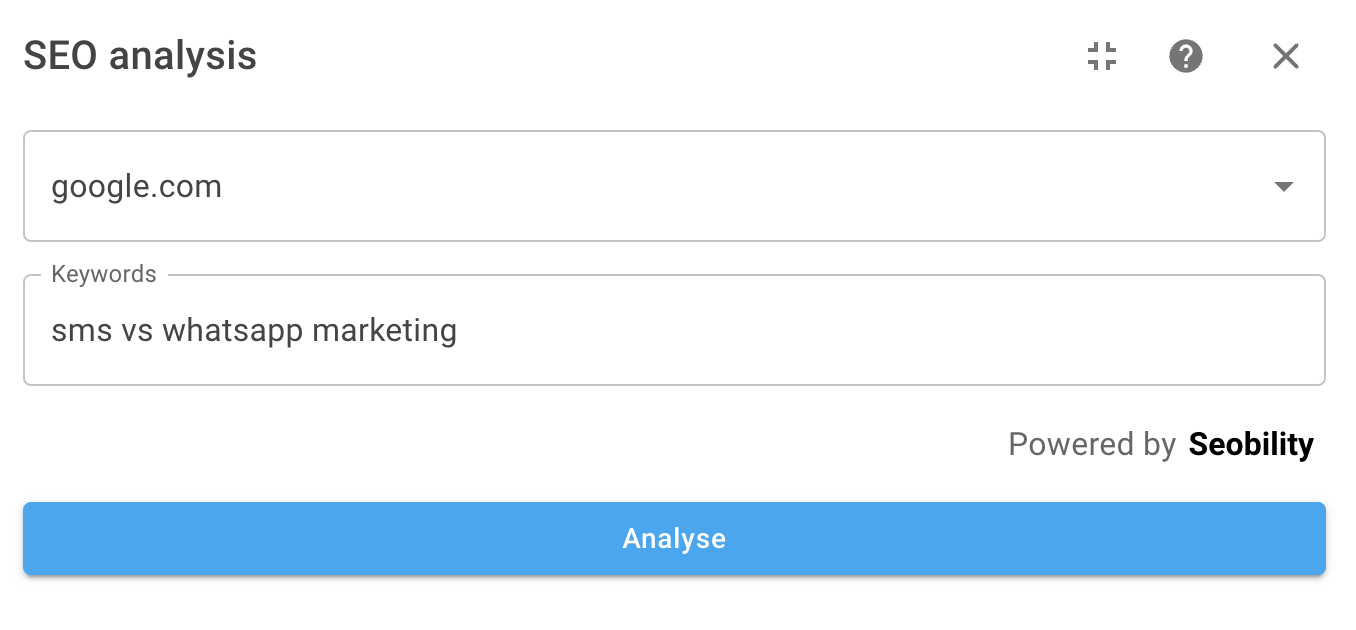Click the Keywords field label
The width and height of the screenshot is (1356, 630).
(104, 274)
